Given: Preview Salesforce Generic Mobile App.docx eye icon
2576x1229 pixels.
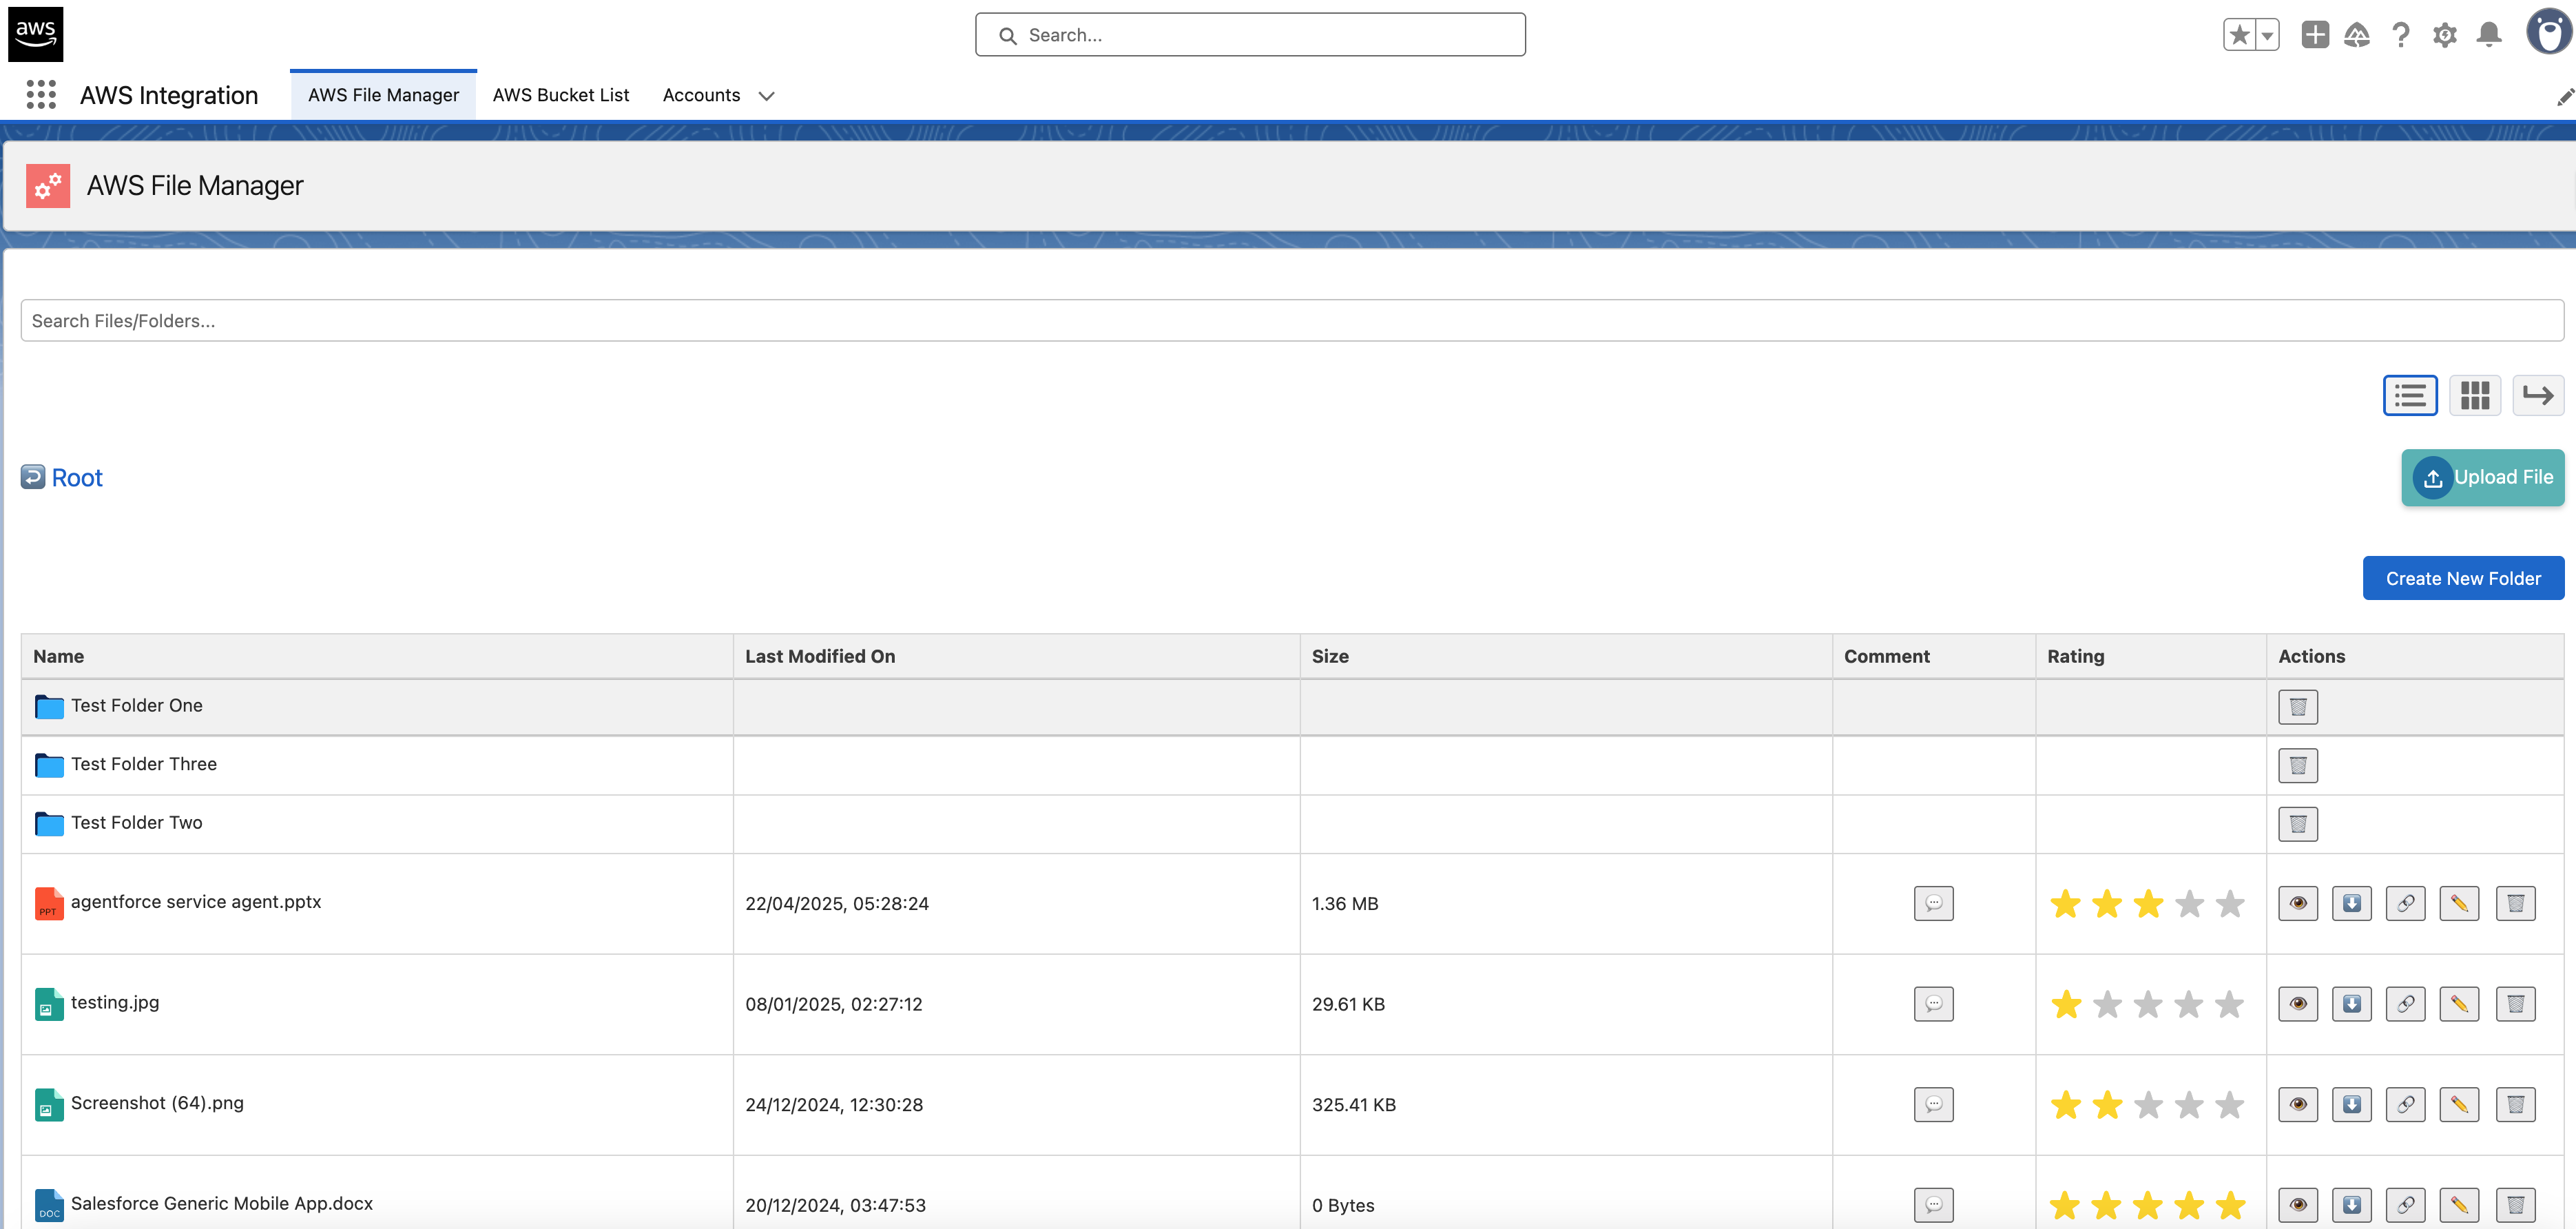Looking at the screenshot, I should (2298, 1205).
